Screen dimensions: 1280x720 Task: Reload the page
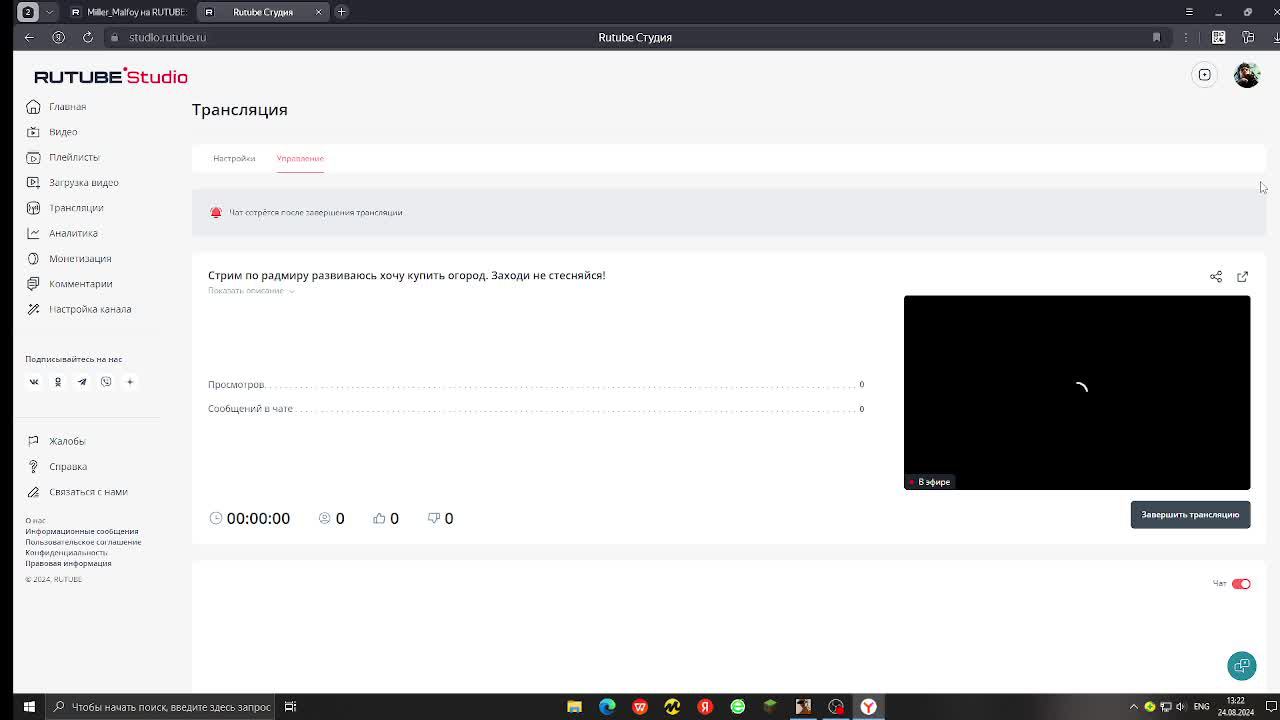(88, 37)
